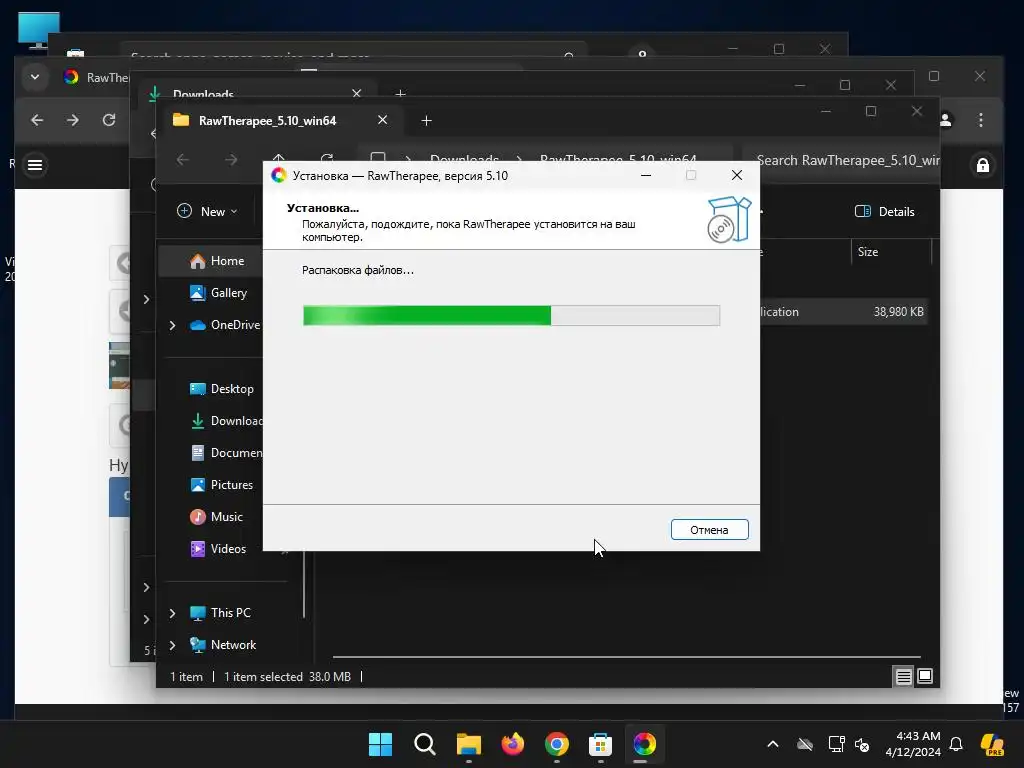
Task: Close the Downloads tab in the back Explorer window
Action: coord(357,93)
